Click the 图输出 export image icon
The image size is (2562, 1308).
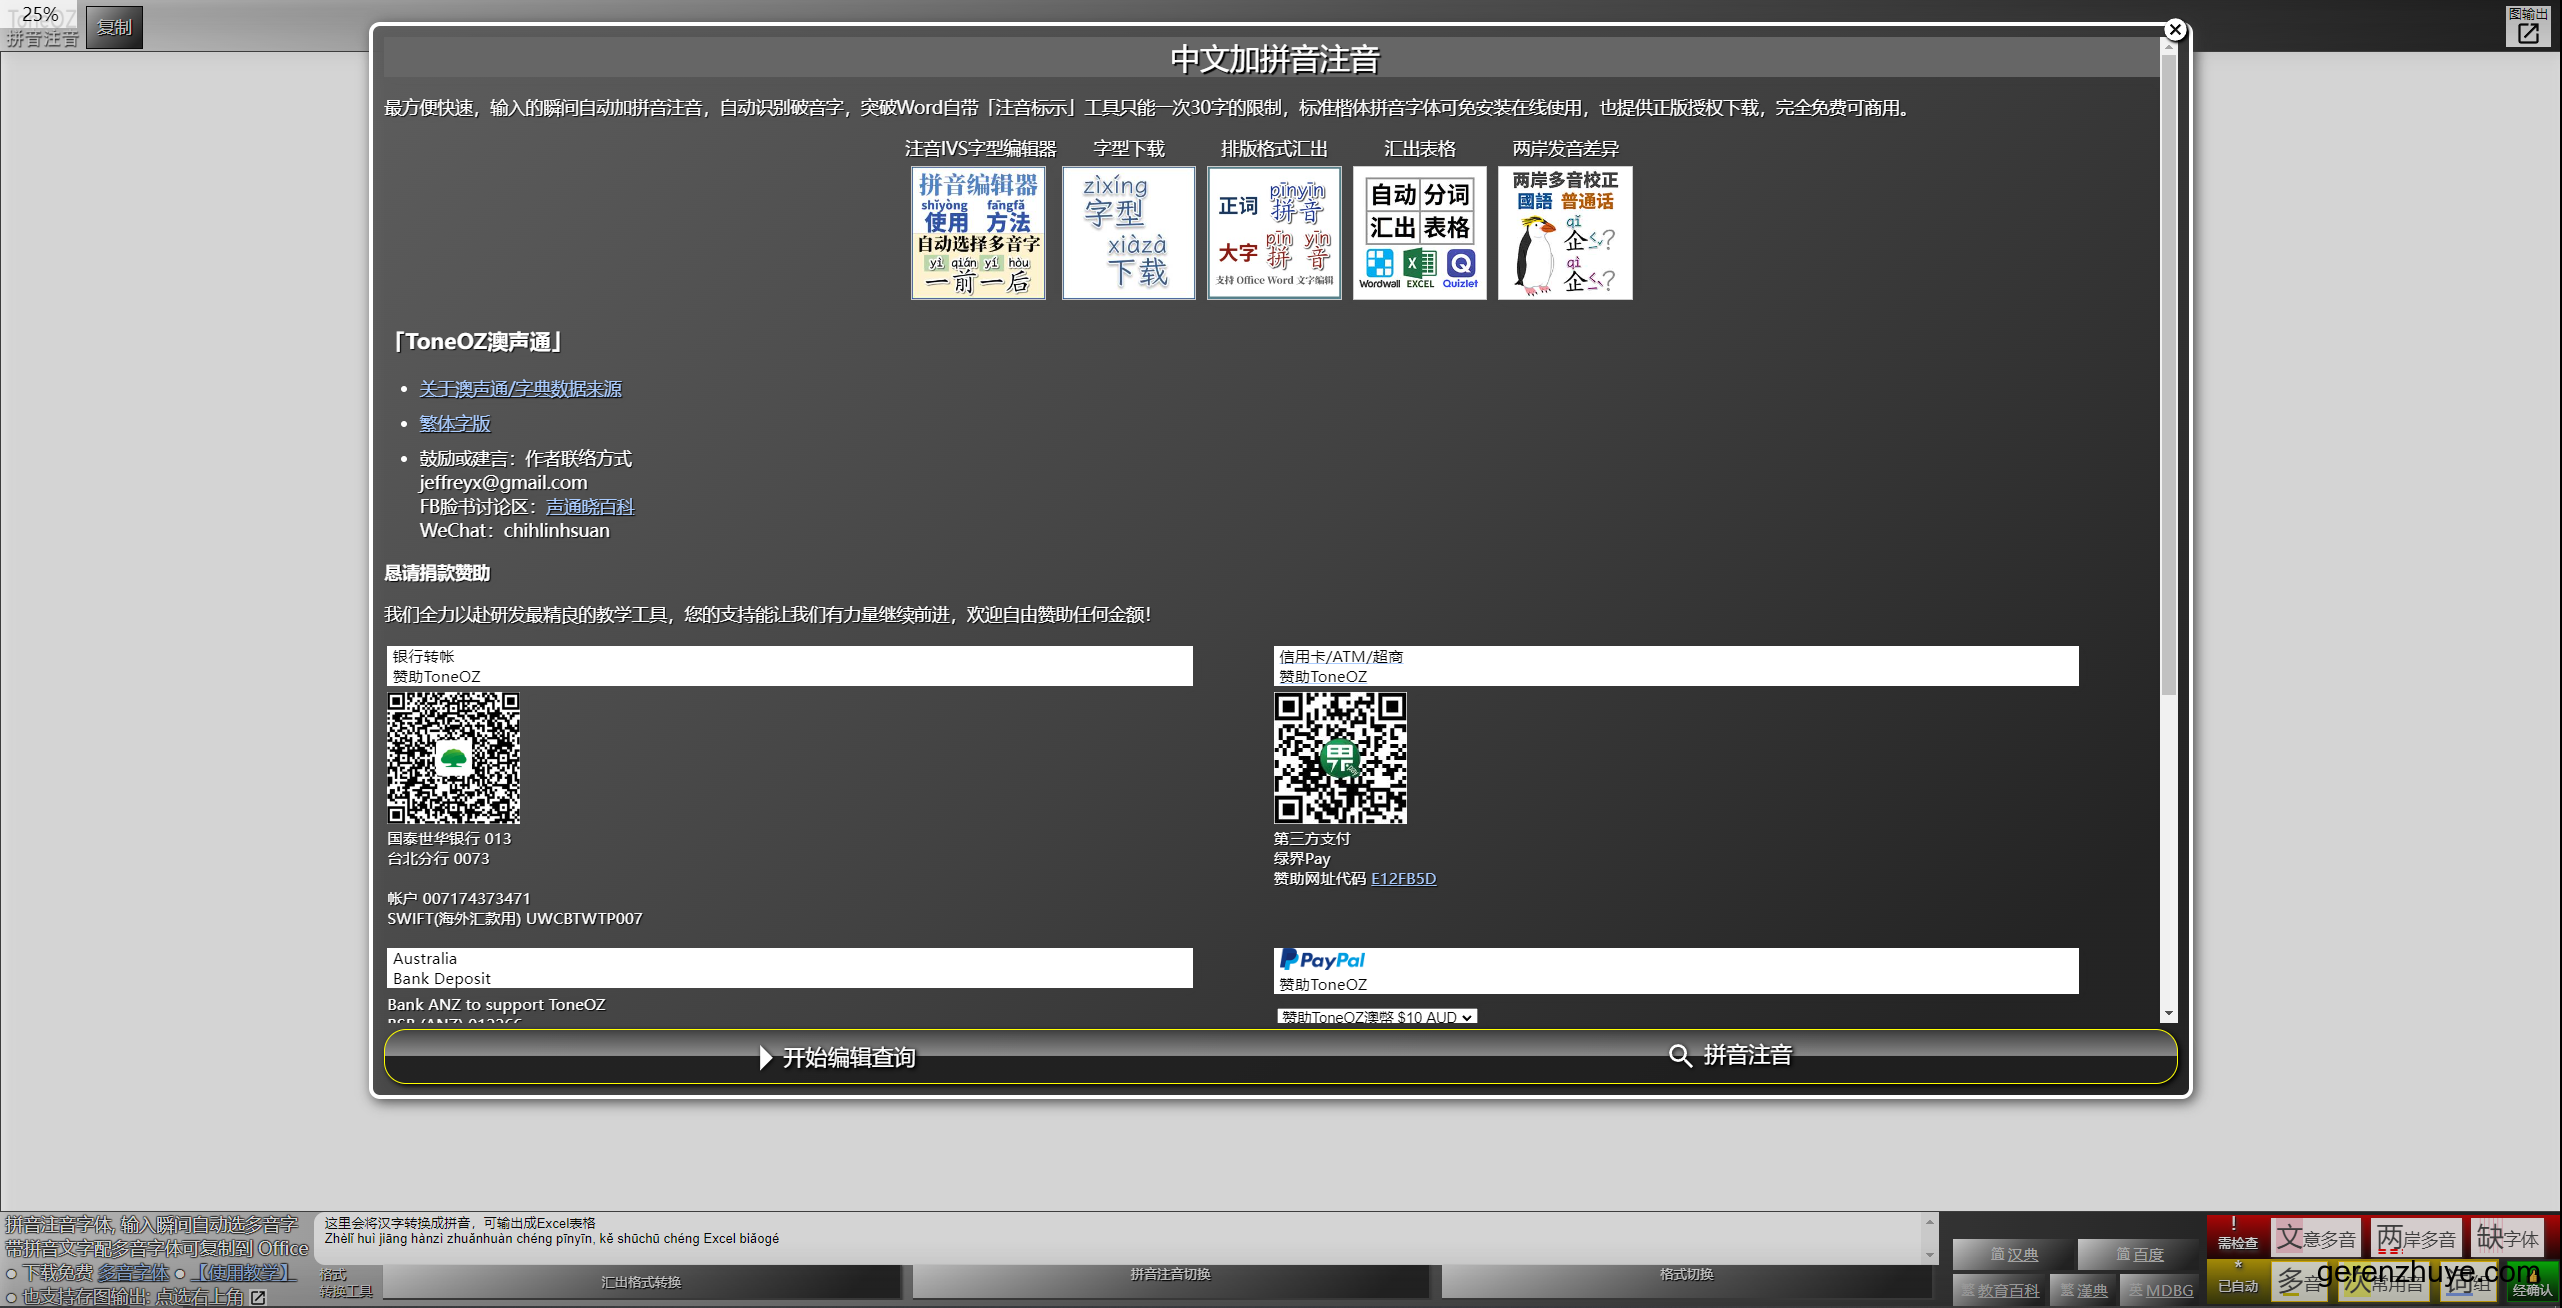[x=2528, y=26]
